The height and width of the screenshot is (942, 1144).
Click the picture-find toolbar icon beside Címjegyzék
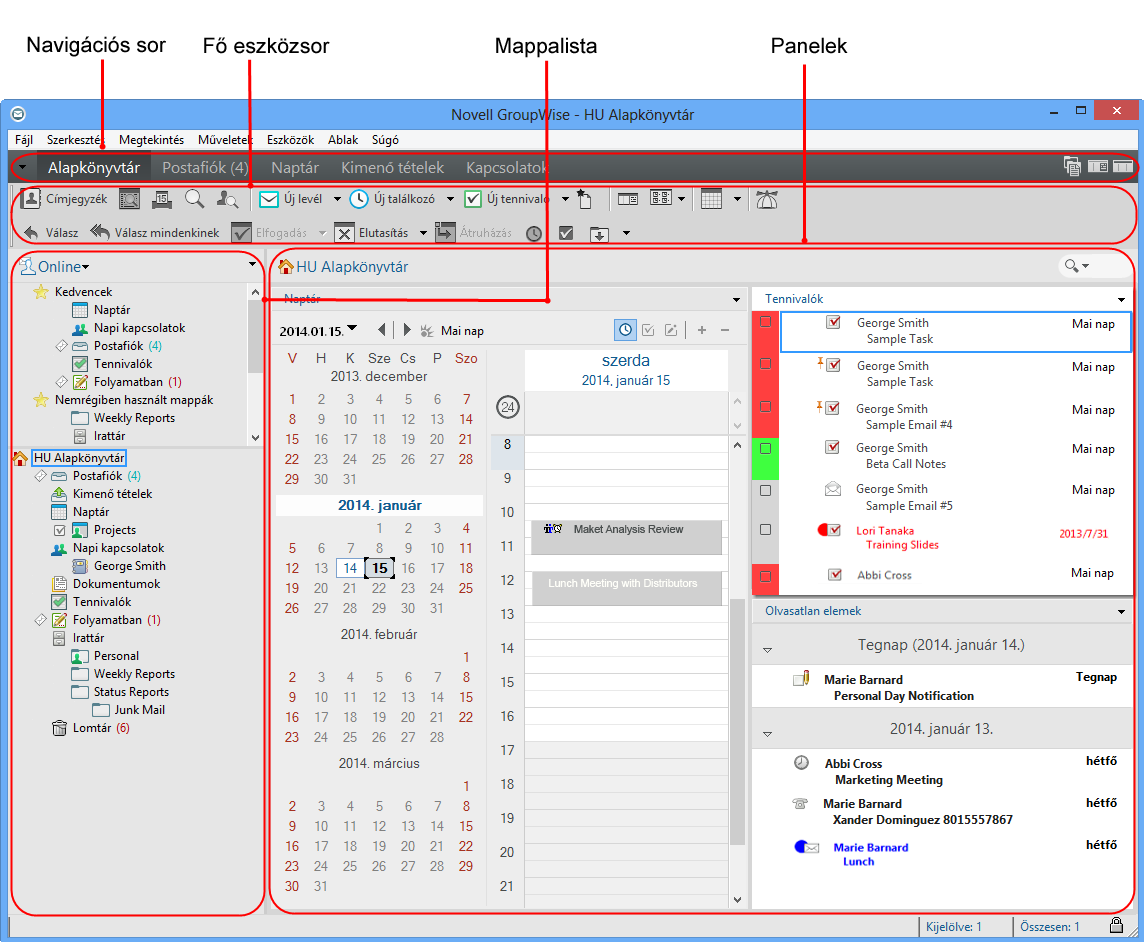129,198
